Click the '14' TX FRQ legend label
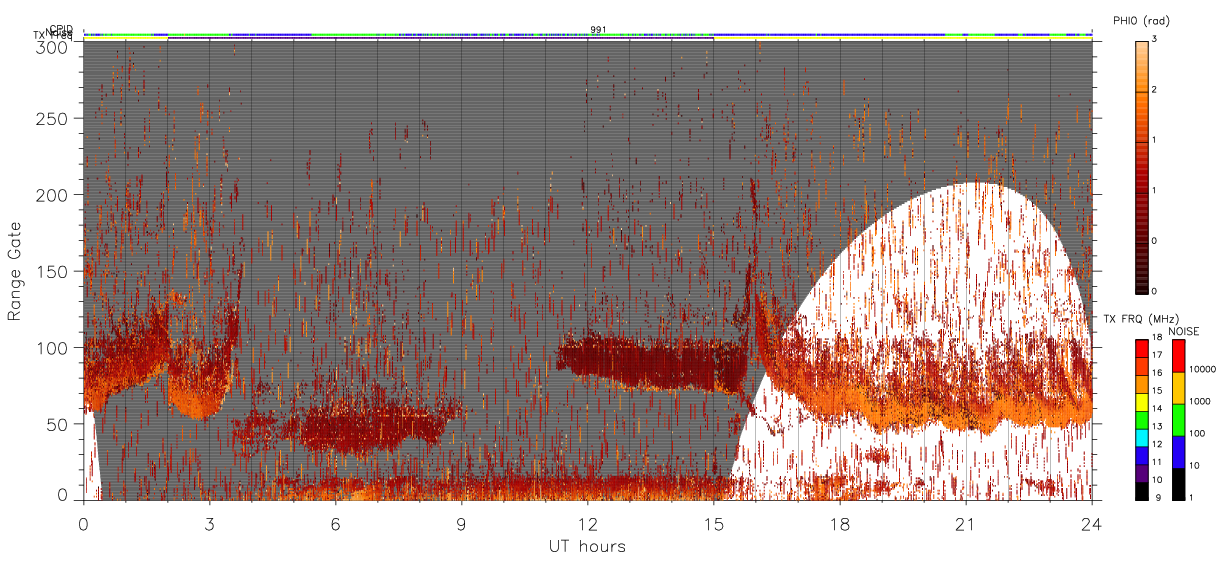 [1158, 408]
